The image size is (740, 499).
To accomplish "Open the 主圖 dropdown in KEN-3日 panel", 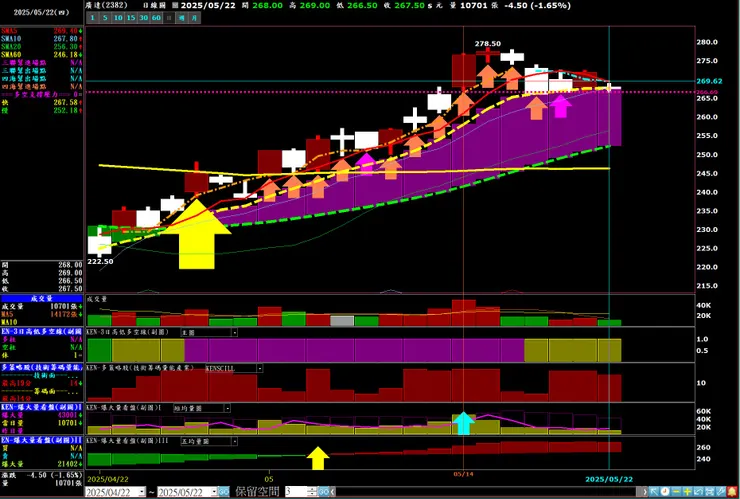I will tap(234, 332).
